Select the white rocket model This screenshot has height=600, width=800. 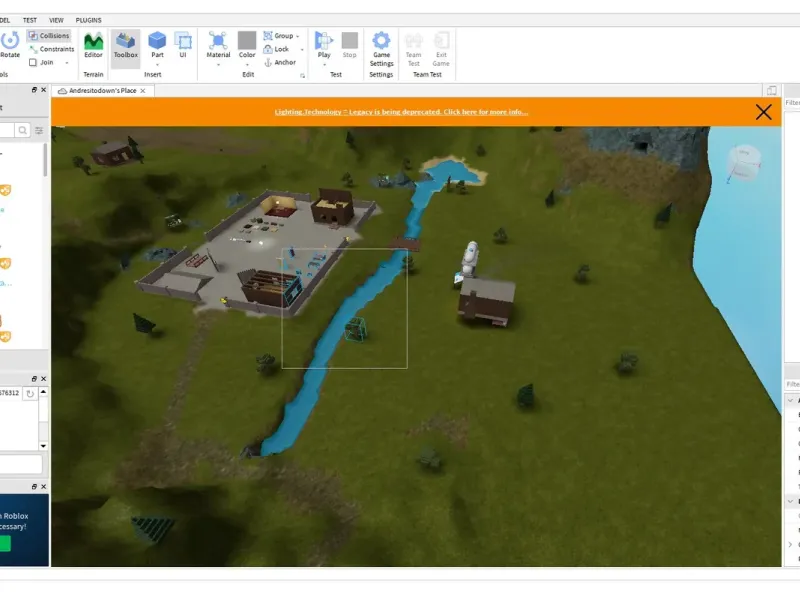[x=469, y=260]
